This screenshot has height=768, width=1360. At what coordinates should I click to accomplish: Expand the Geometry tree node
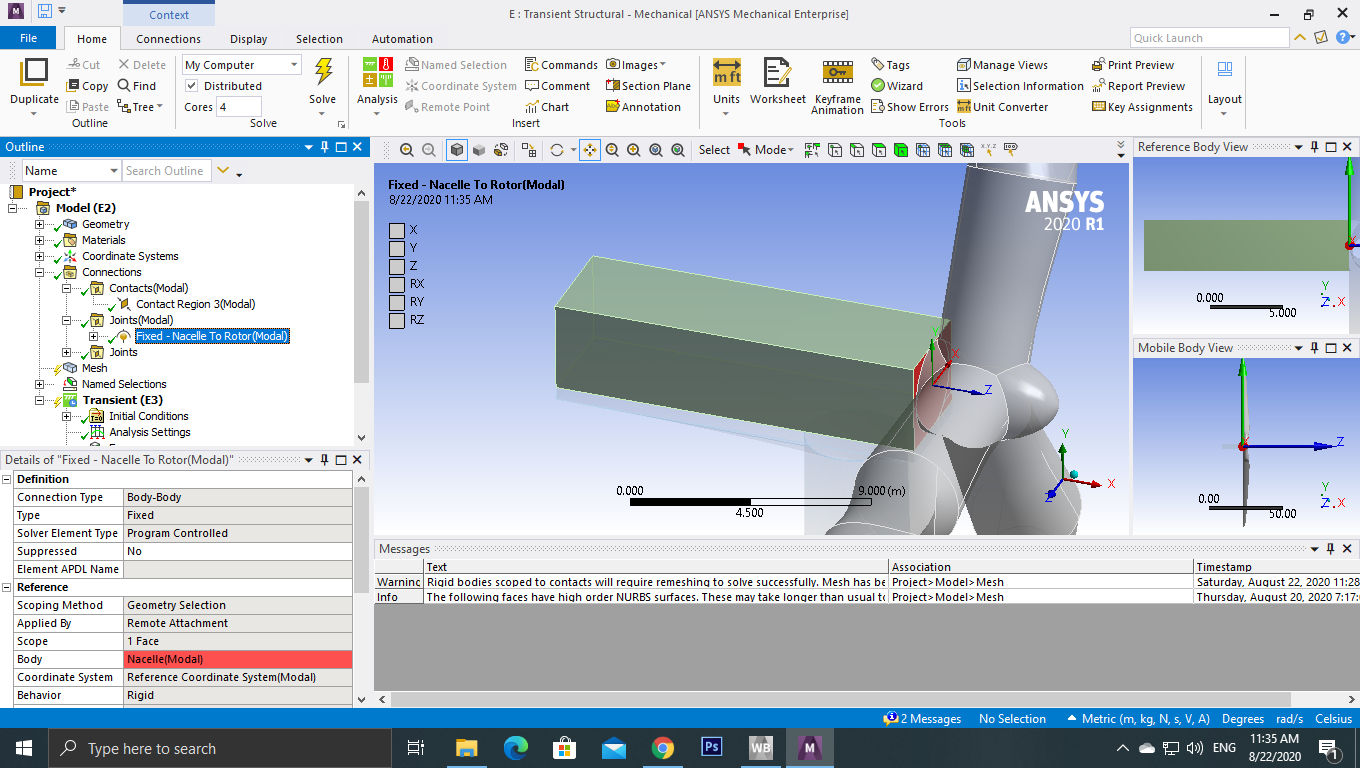pos(40,224)
